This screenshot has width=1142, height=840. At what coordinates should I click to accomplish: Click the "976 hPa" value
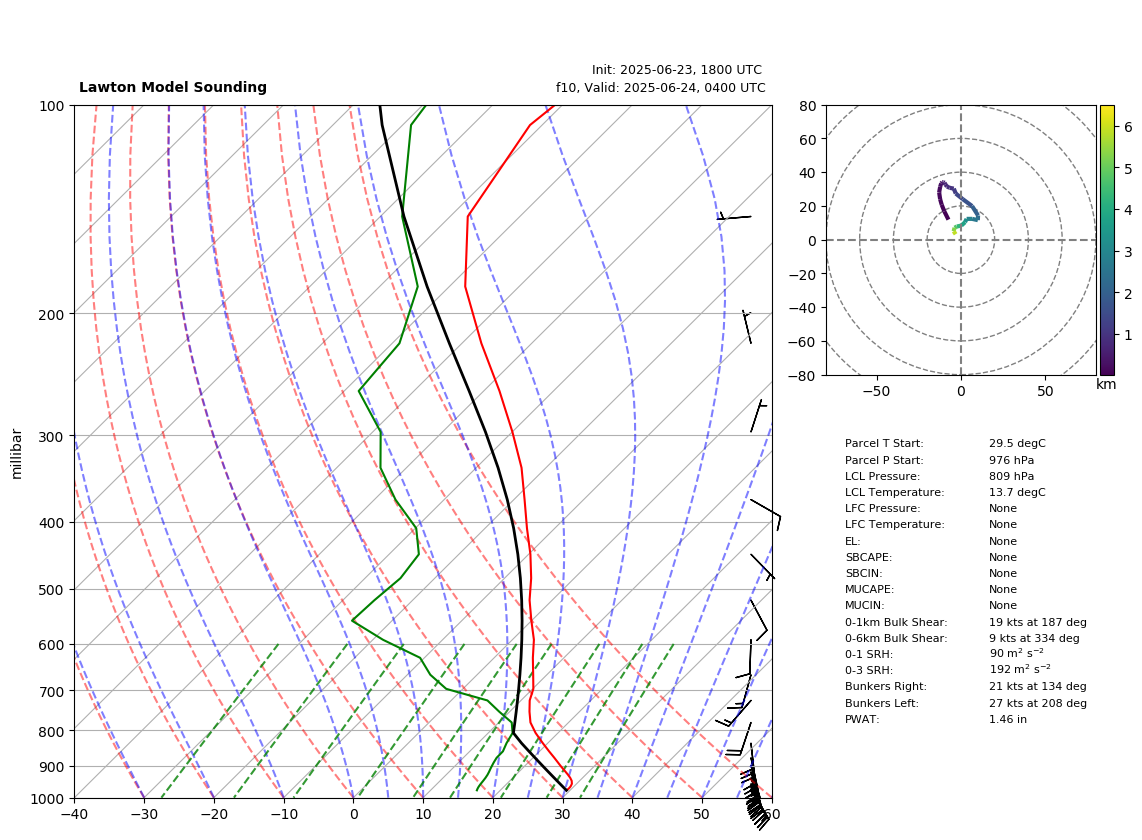1012,460
